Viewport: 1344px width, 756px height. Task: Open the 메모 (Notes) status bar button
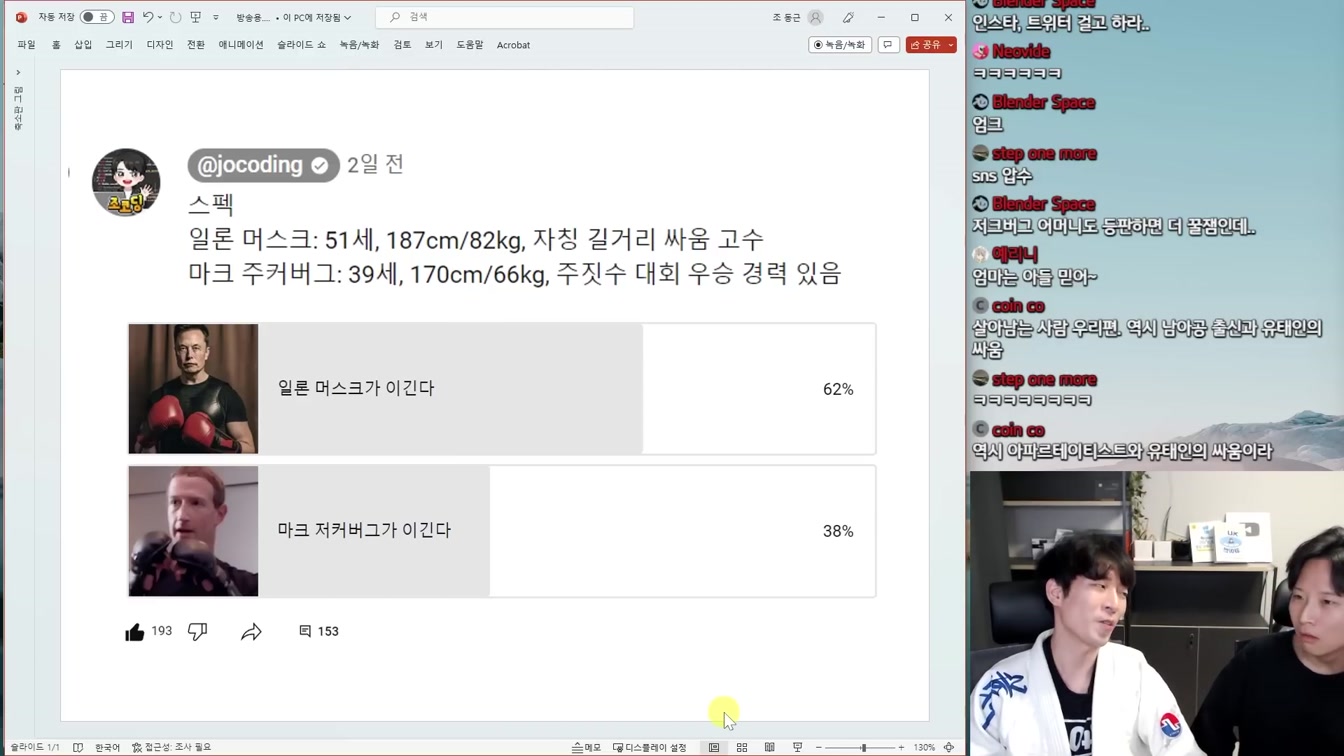pos(587,747)
